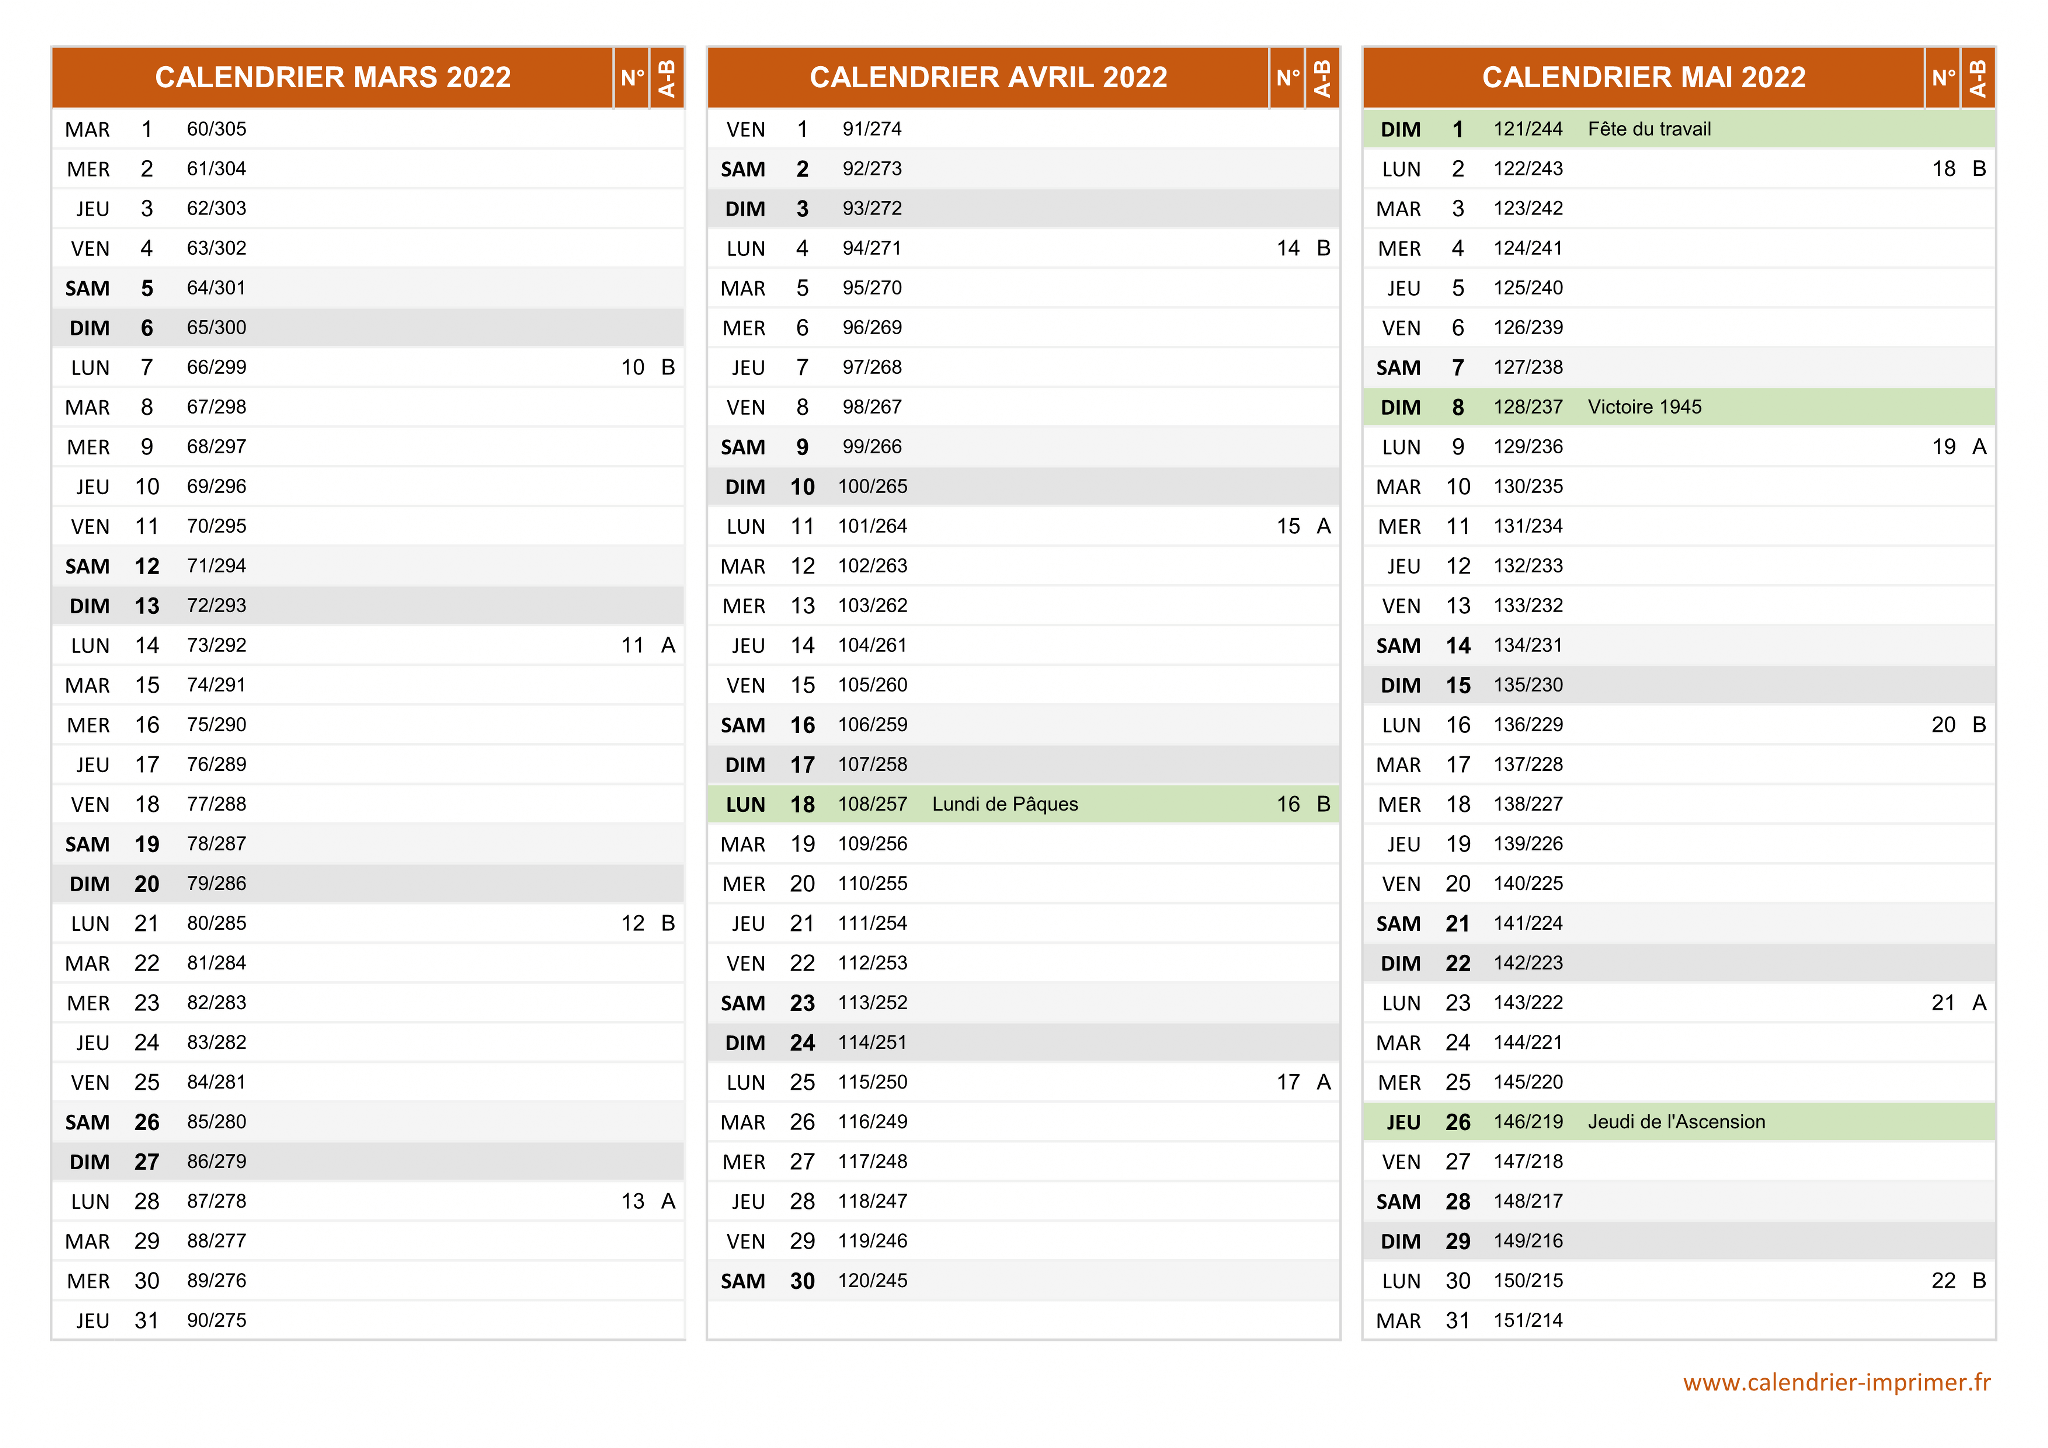The image size is (2048, 1448).
Task: Click the day count 124/241
Action: pos(1528,248)
